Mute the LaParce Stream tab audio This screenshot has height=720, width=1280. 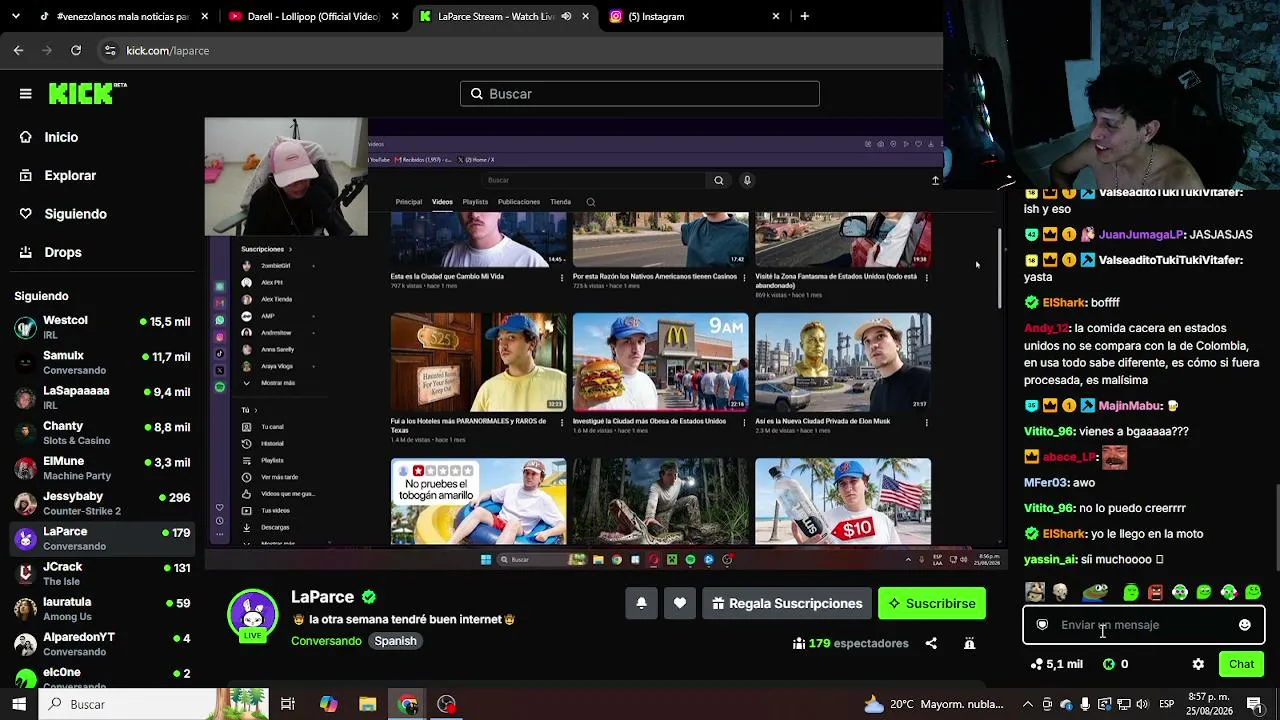[x=566, y=16]
